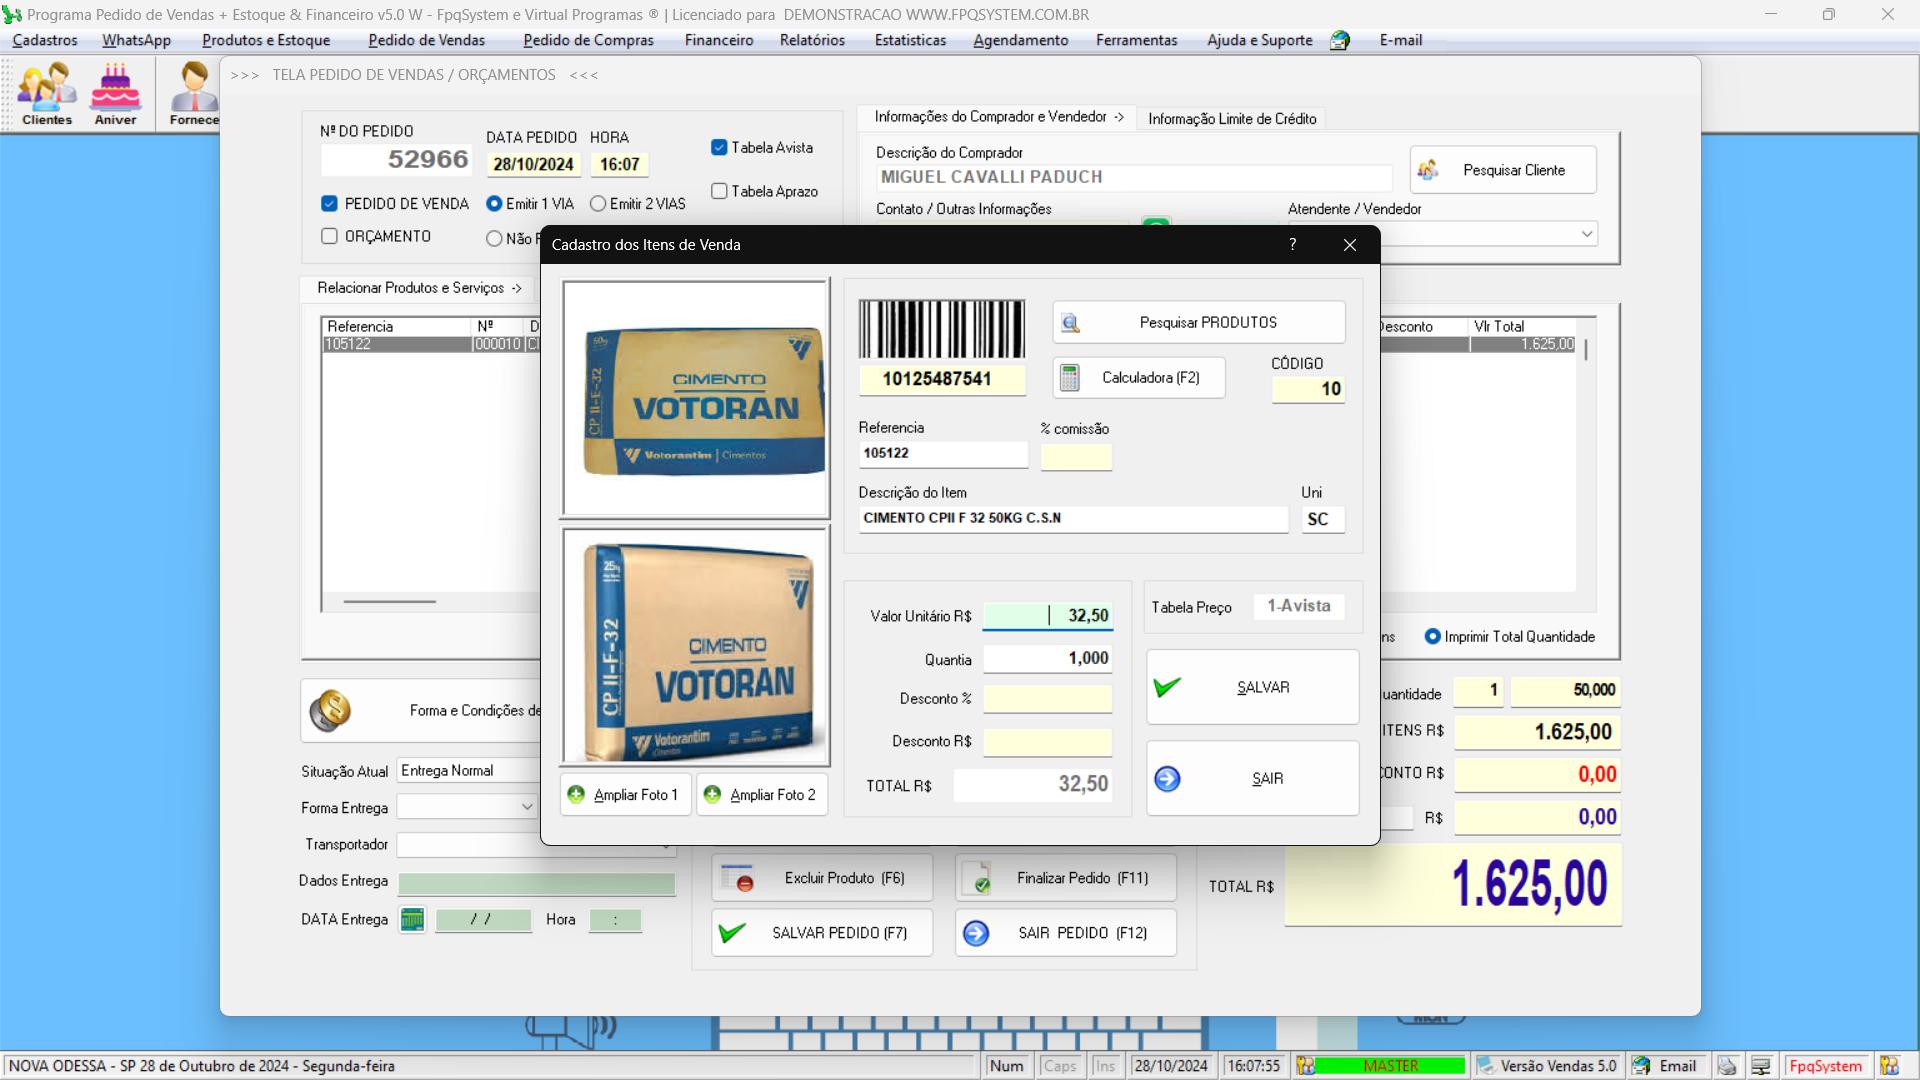Viewport: 1920px width, 1080px height.
Task: Click the keys icon at status bar far right
Action: click(x=1889, y=1066)
